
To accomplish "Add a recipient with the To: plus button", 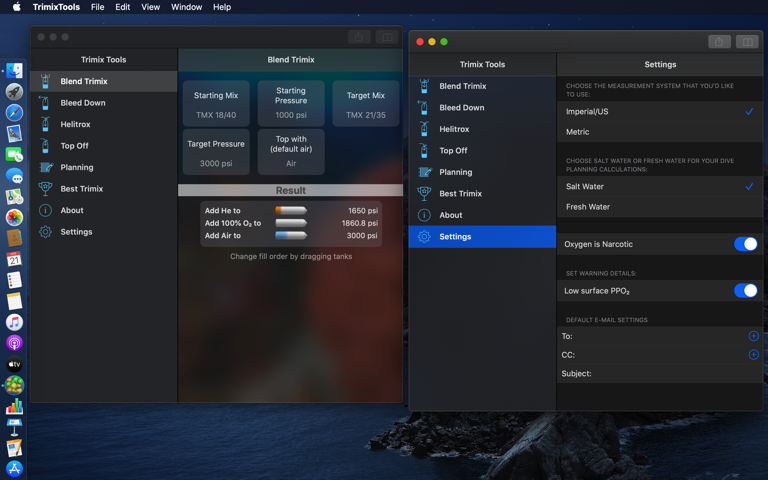I will [x=753, y=336].
